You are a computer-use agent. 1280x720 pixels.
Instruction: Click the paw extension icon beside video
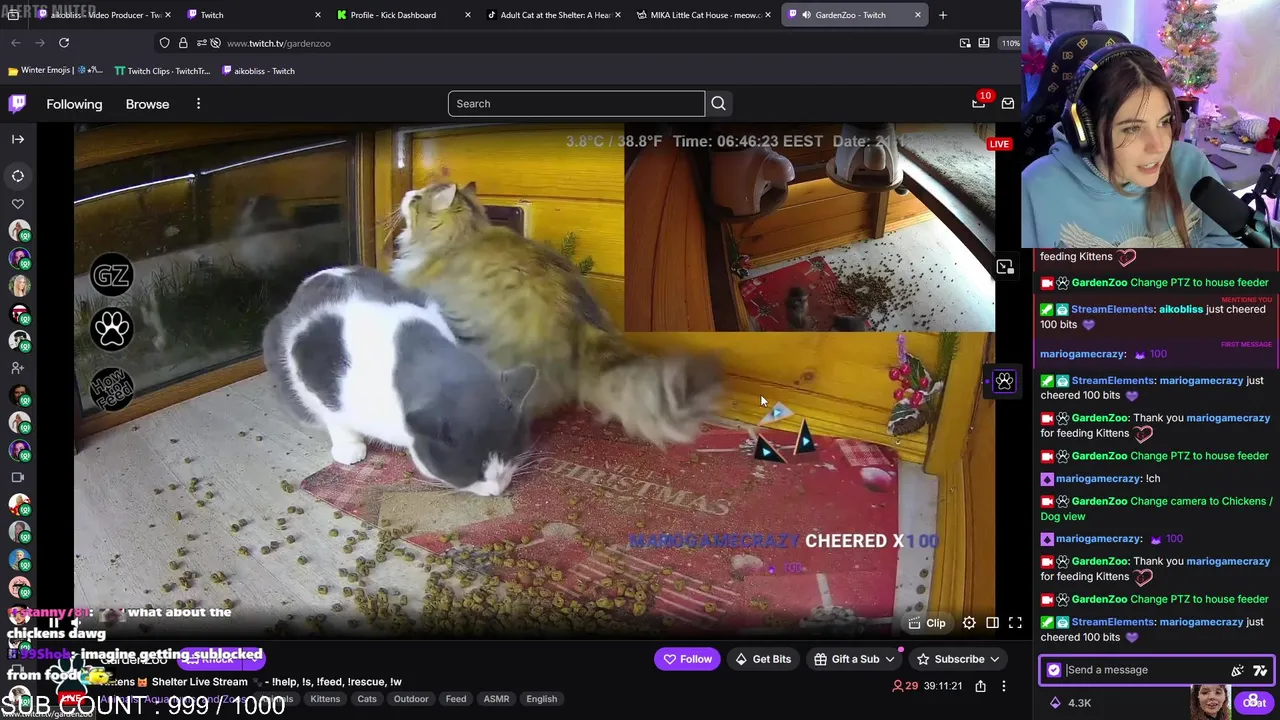pyautogui.click(x=1004, y=381)
